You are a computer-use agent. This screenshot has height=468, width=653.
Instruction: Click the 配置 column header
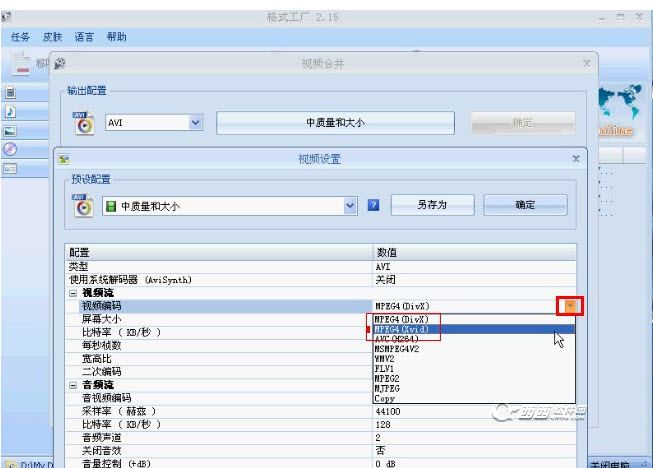coord(219,252)
